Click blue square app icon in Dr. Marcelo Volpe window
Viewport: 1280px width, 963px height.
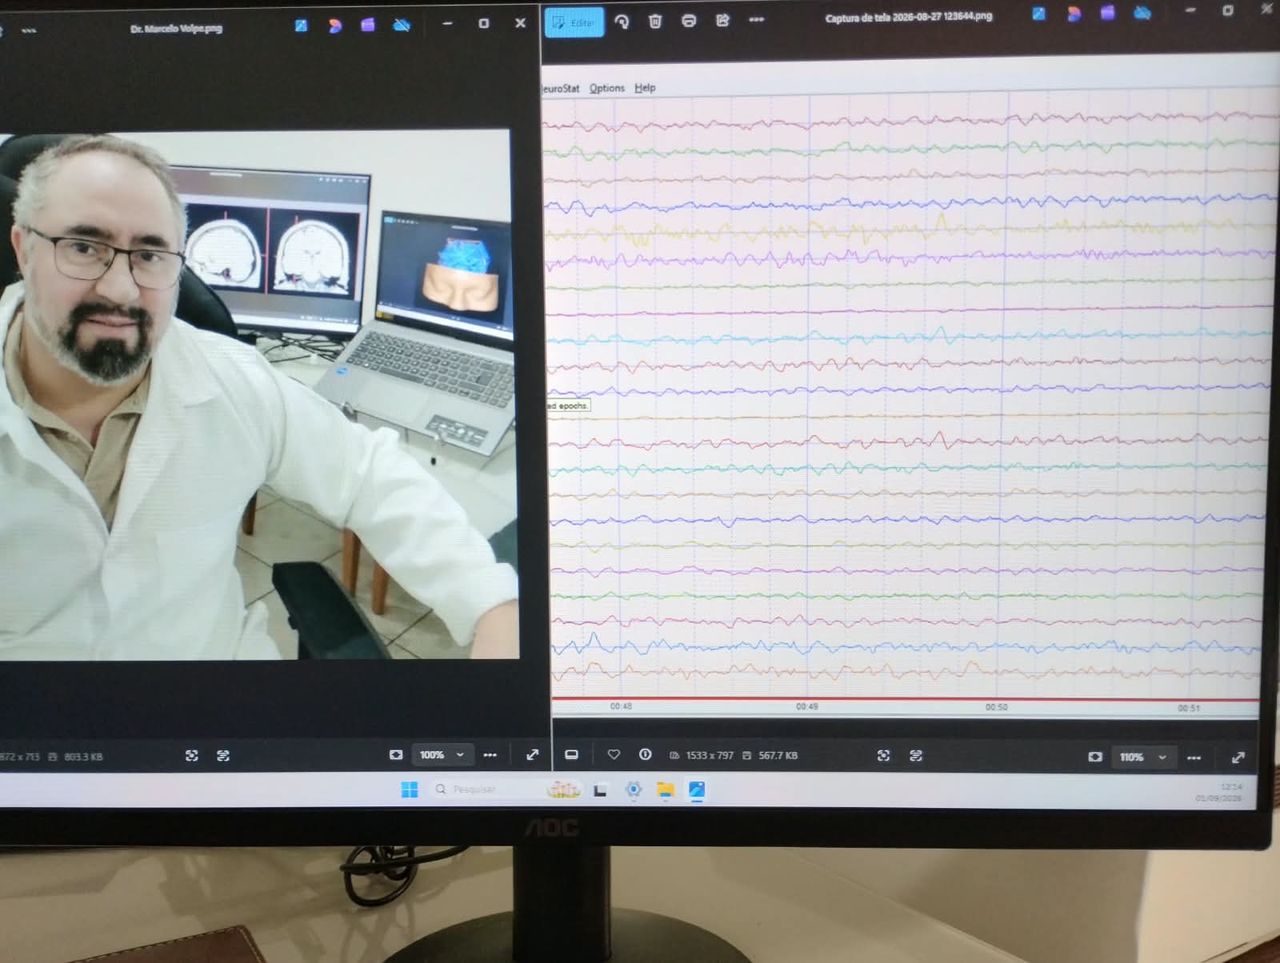tap(301, 25)
